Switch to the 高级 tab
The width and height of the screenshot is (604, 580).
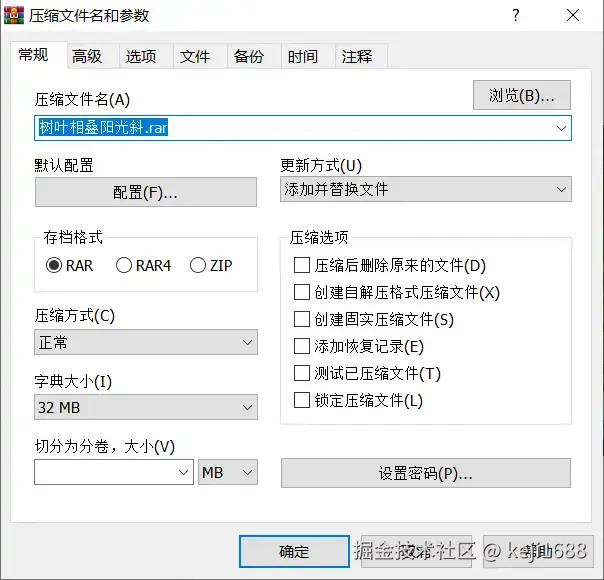click(87, 57)
